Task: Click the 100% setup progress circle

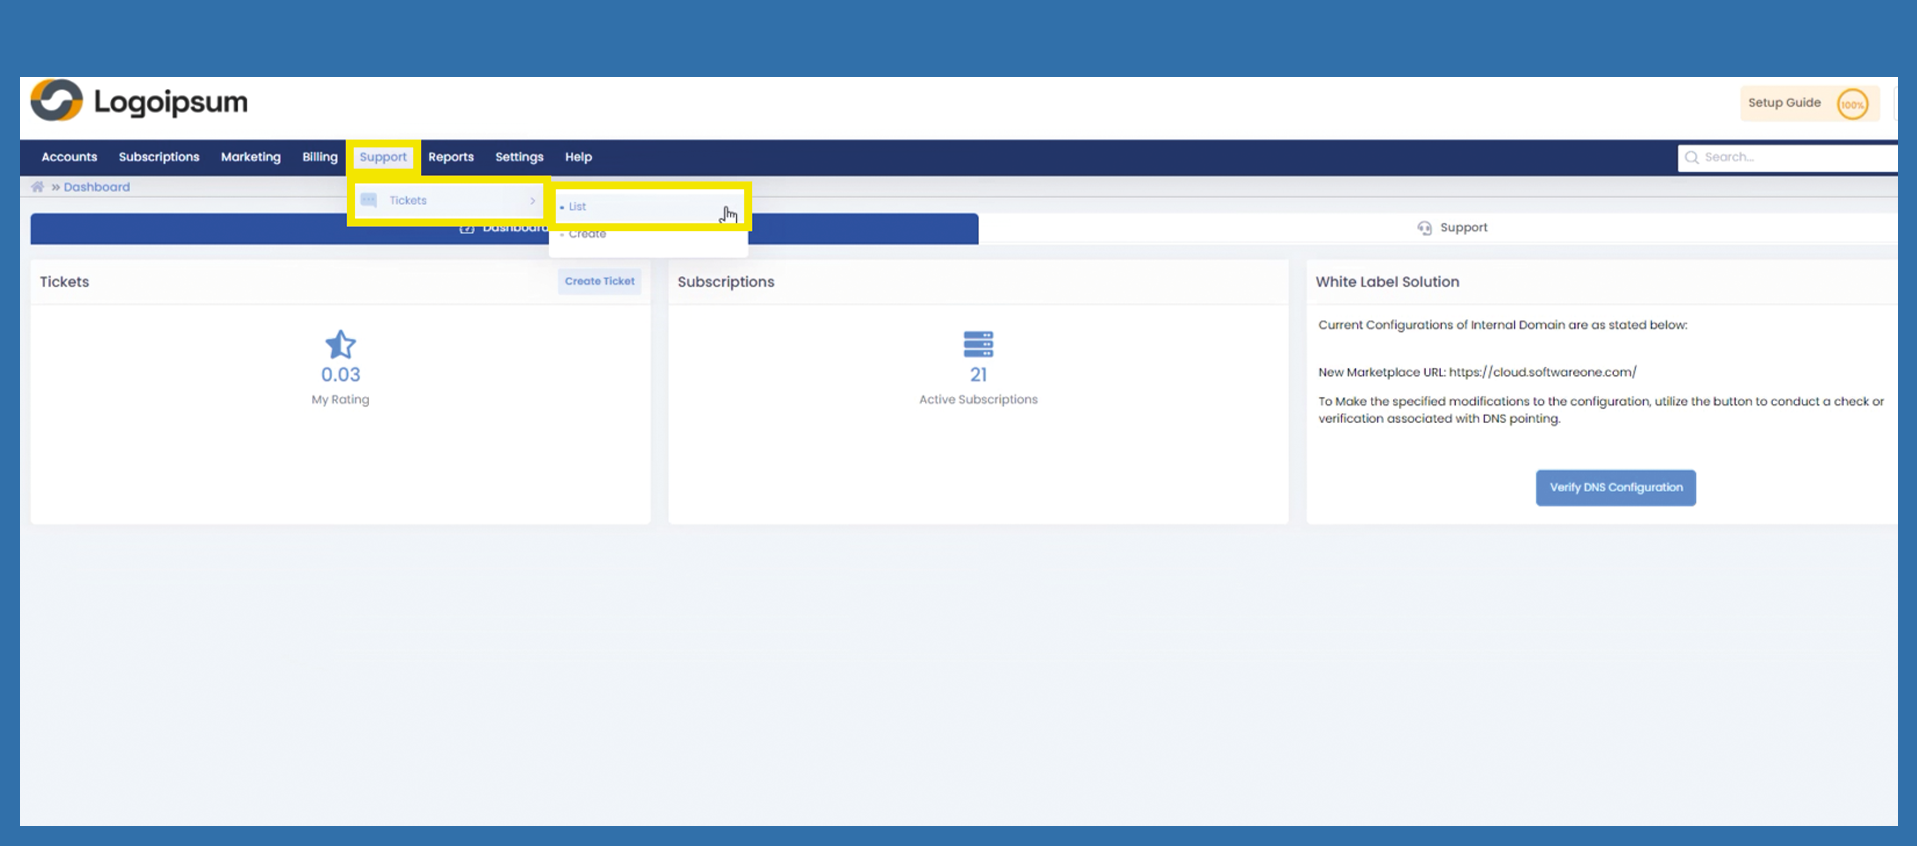Action: 1852,104
